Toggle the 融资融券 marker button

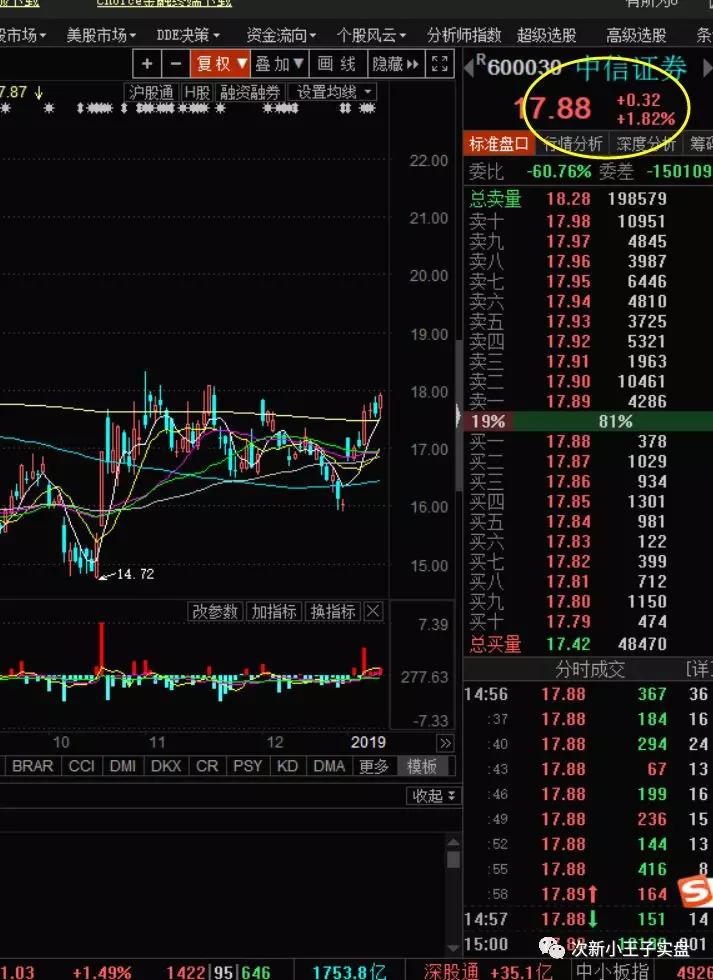(250, 92)
